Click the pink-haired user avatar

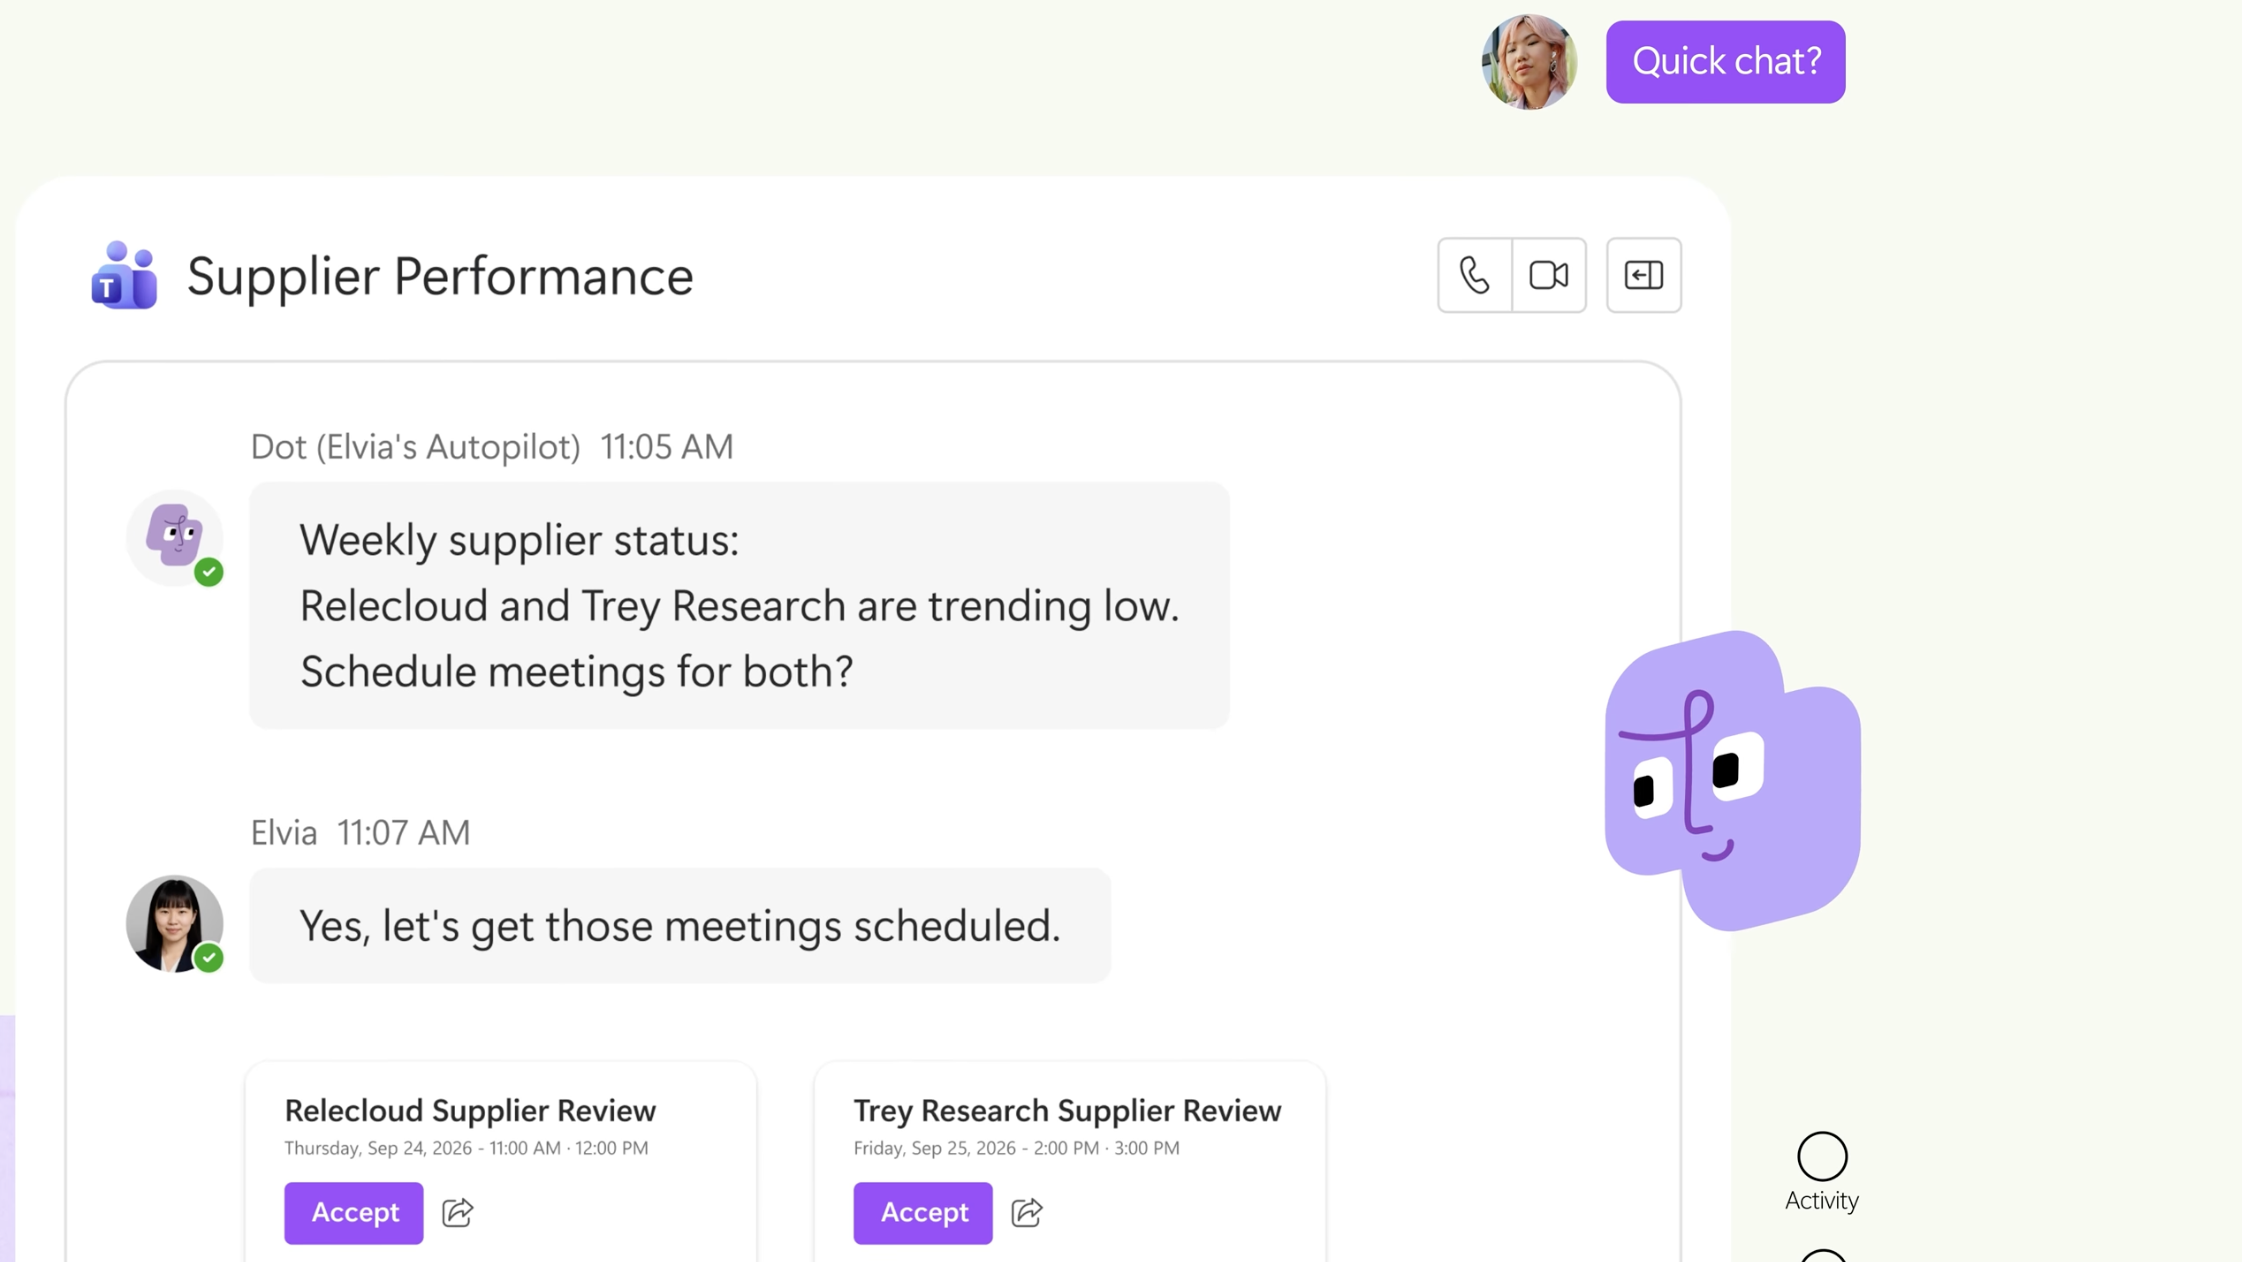pyautogui.click(x=1529, y=62)
